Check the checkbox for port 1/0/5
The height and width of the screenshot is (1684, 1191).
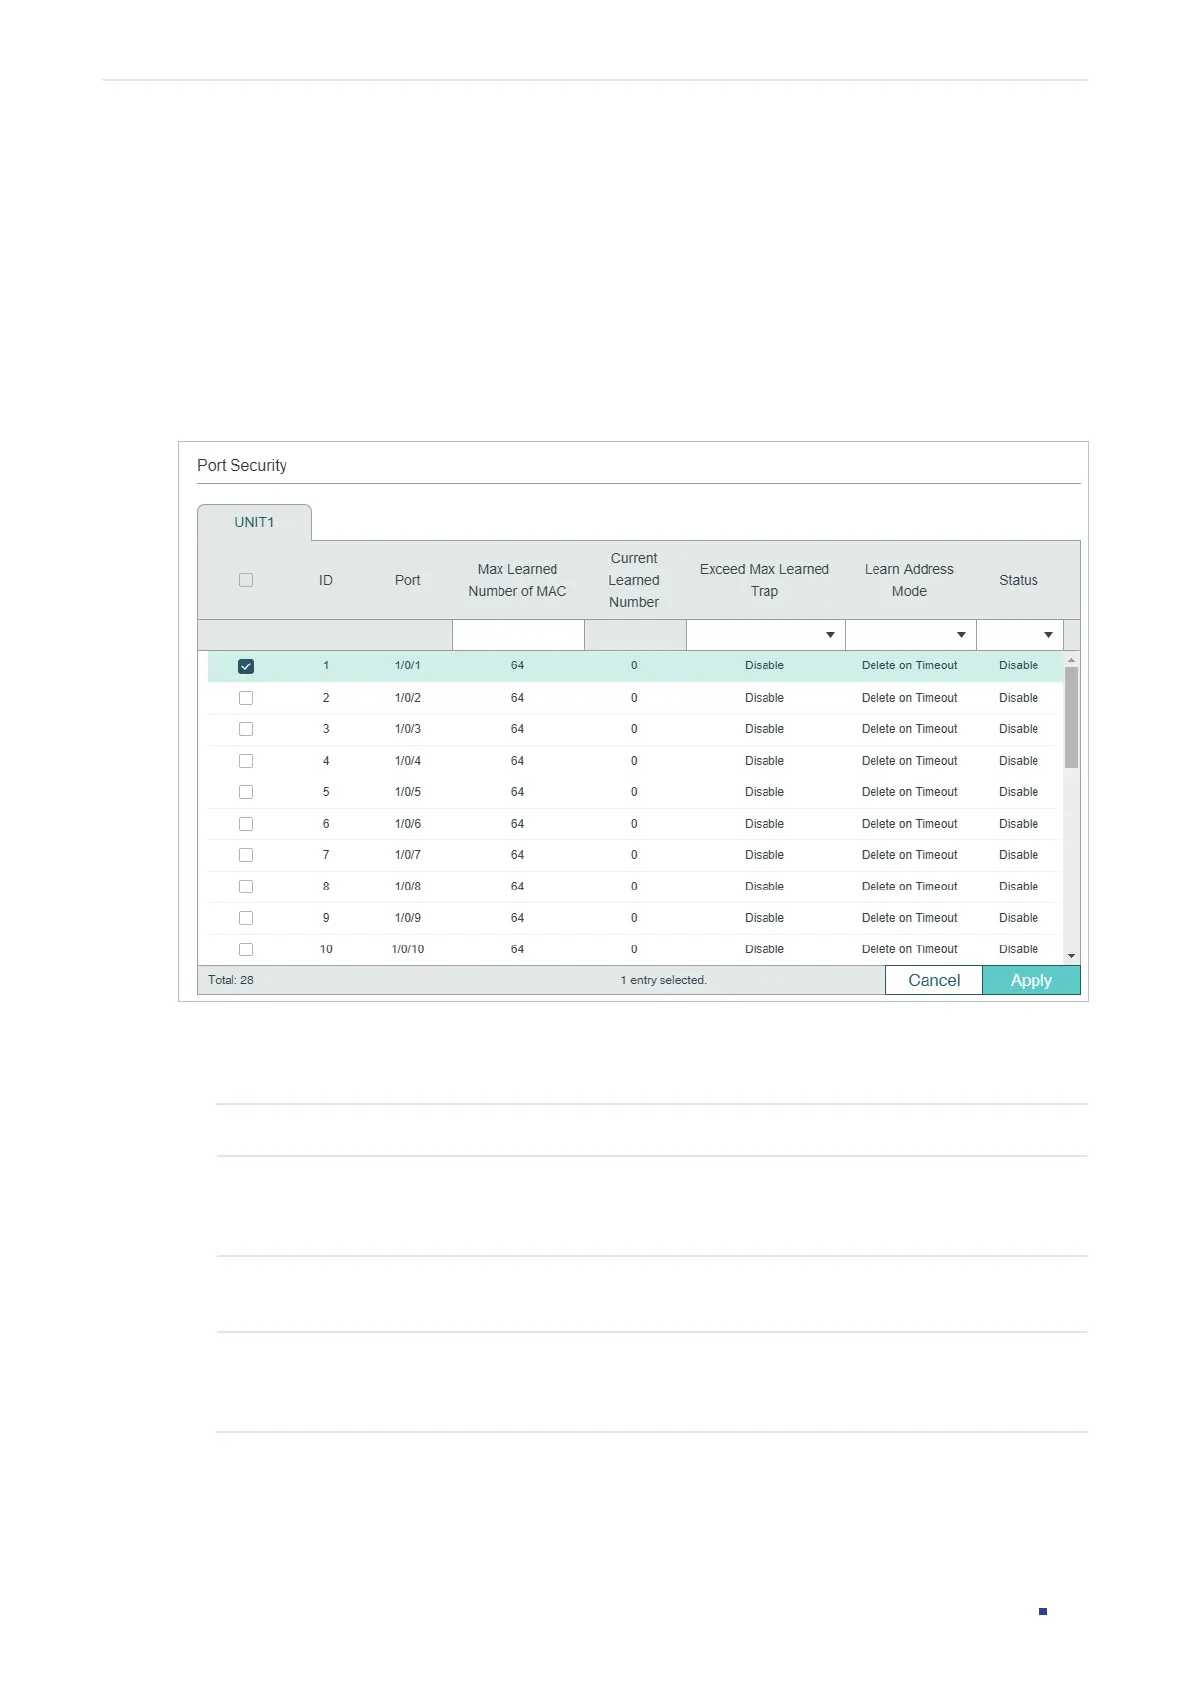point(246,792)
